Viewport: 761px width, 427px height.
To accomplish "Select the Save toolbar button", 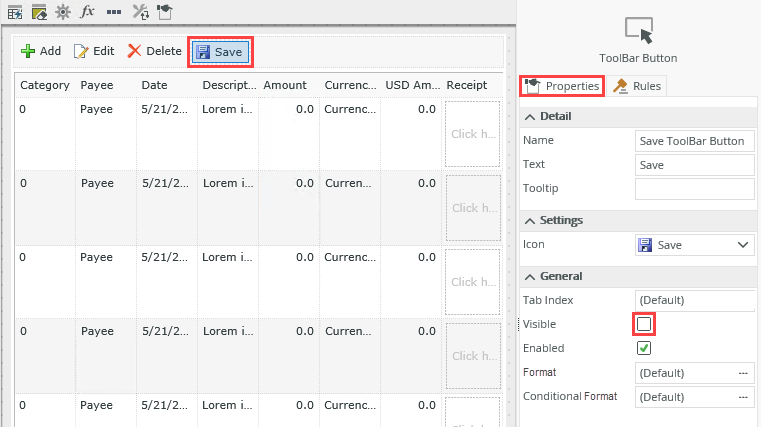I will tap(221, 52).
